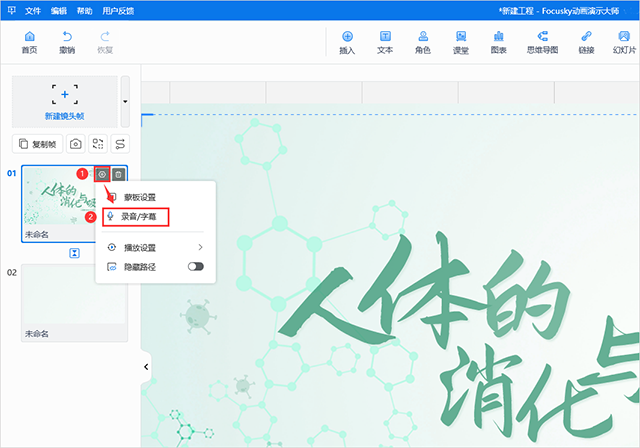The image size is (640, 448).
Task: Click the transition icon between frames
Action: (74, 253)
